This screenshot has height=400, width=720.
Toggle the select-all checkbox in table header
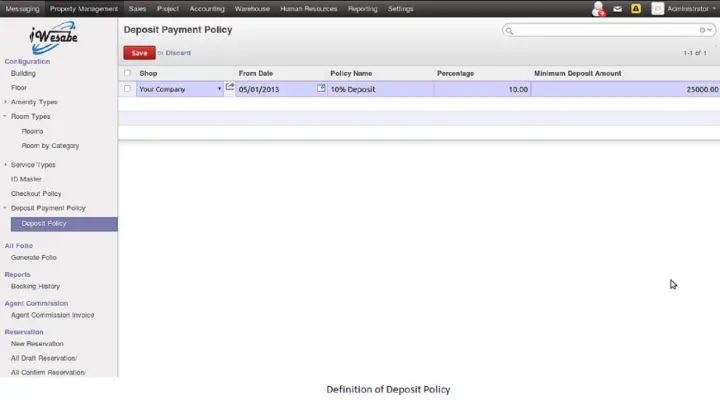tap(127, 73)
